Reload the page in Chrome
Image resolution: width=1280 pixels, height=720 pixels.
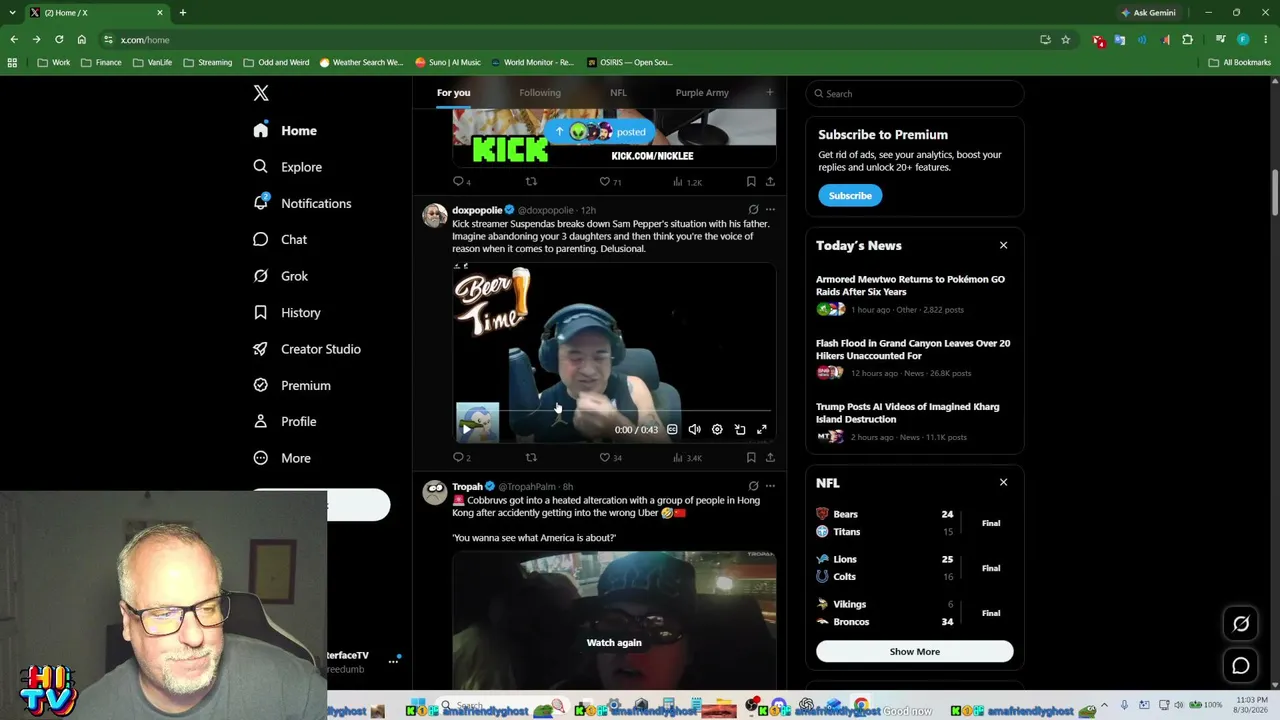pyautogui.click(x=59, y=40)
